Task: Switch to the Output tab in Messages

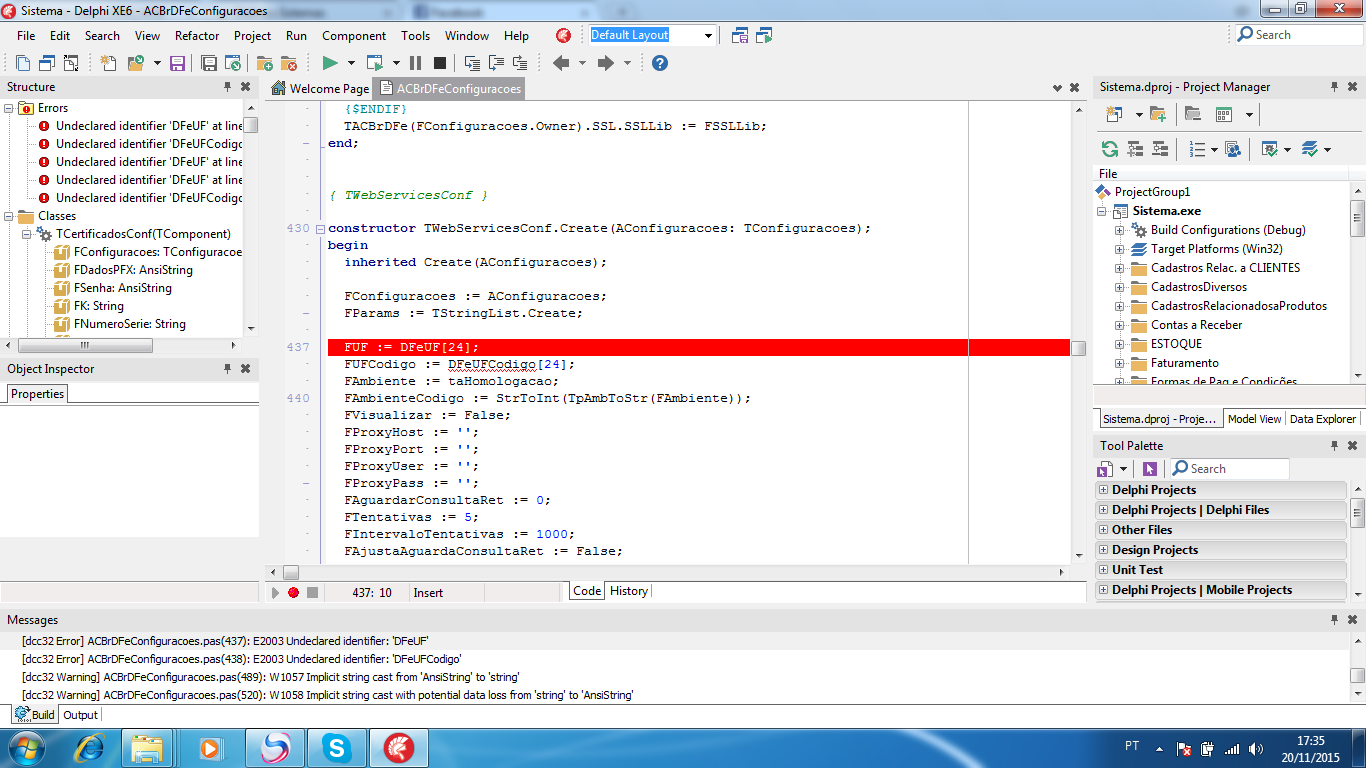Action: tap(80, 715)
